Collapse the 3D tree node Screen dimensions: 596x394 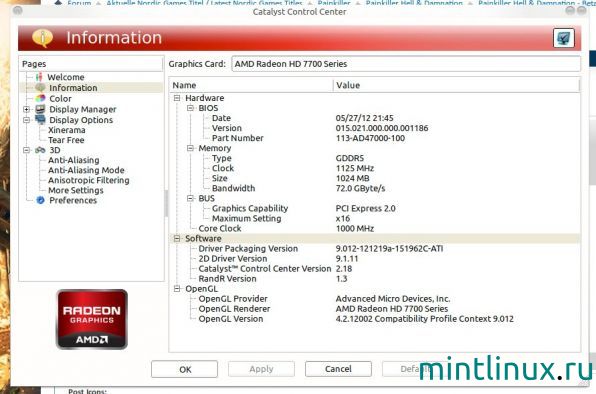pos(26,150)
